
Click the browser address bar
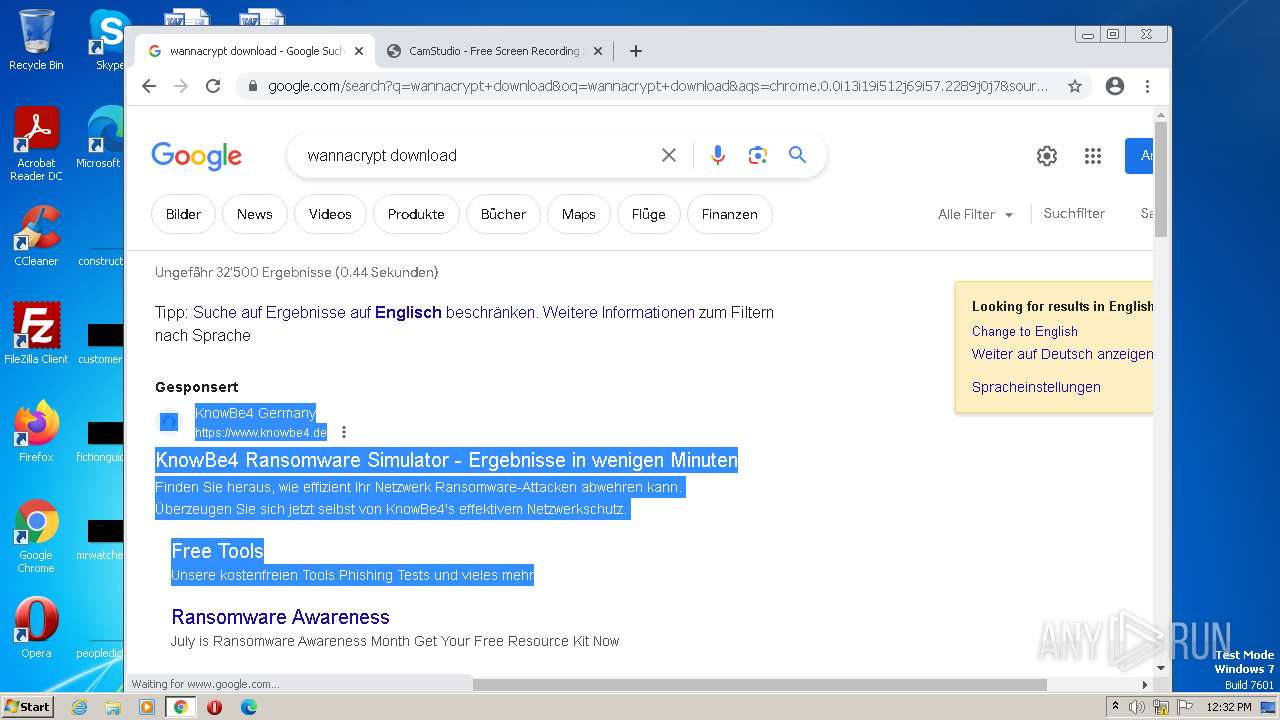click(x=658, y=86)
